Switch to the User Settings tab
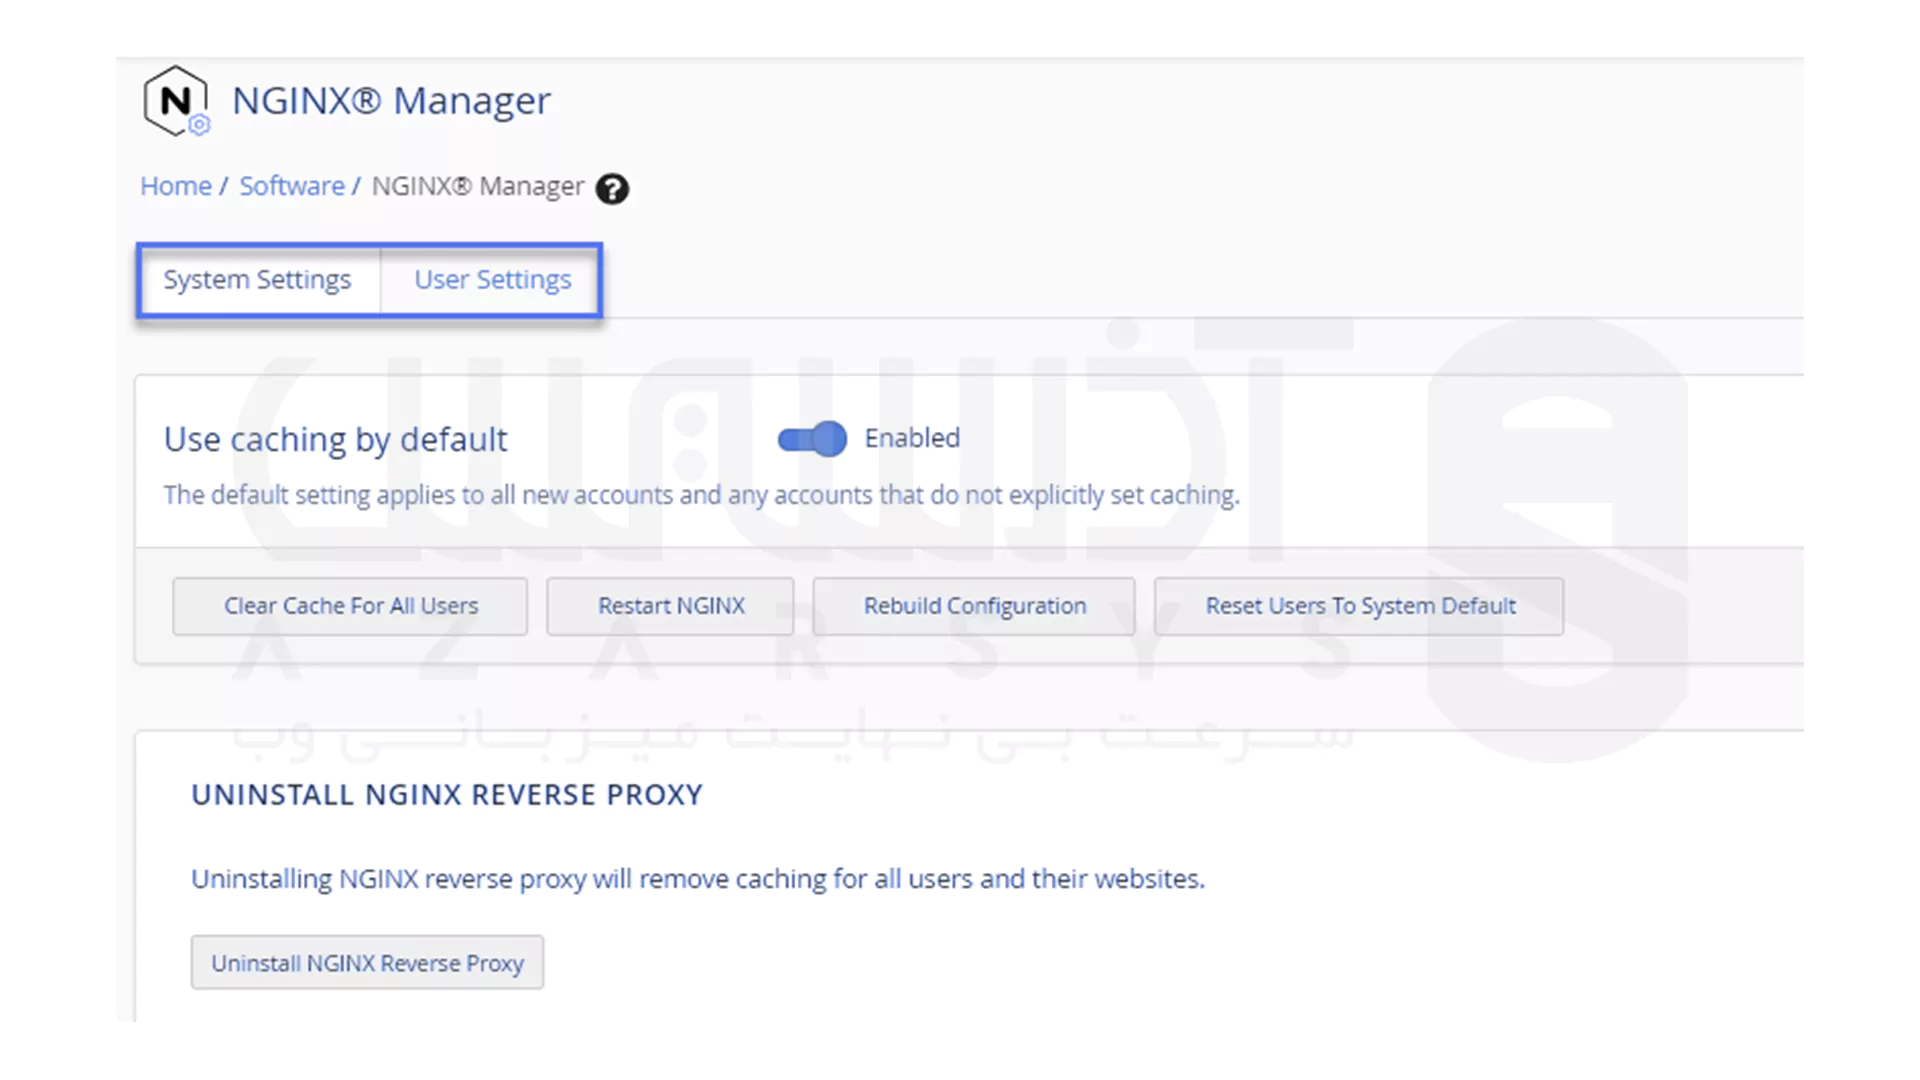This screenshot has width=1920, height=1080. coord(492,280)
